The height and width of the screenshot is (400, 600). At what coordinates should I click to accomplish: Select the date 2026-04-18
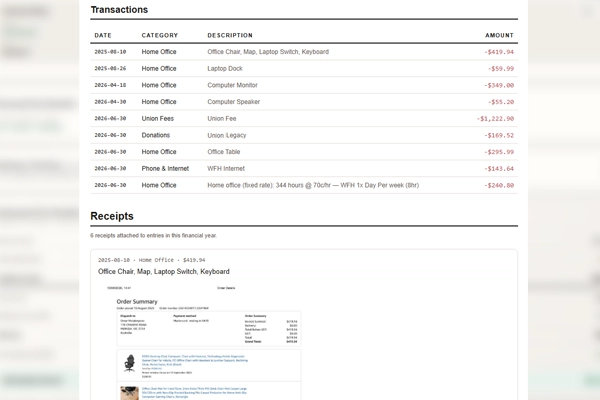(x=110, y=85)
